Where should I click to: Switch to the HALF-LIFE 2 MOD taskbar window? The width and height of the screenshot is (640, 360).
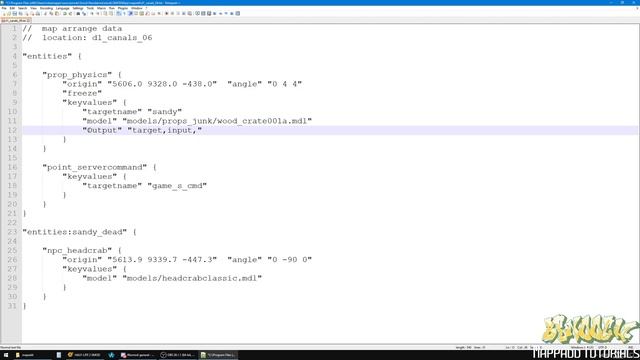pos(84,355)
